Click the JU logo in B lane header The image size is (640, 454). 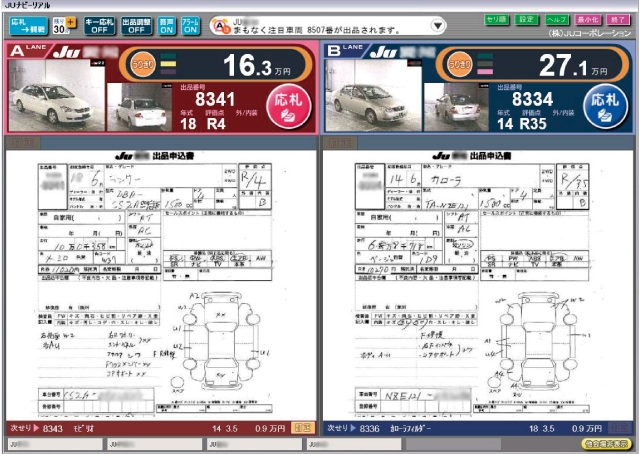(384, 52)
